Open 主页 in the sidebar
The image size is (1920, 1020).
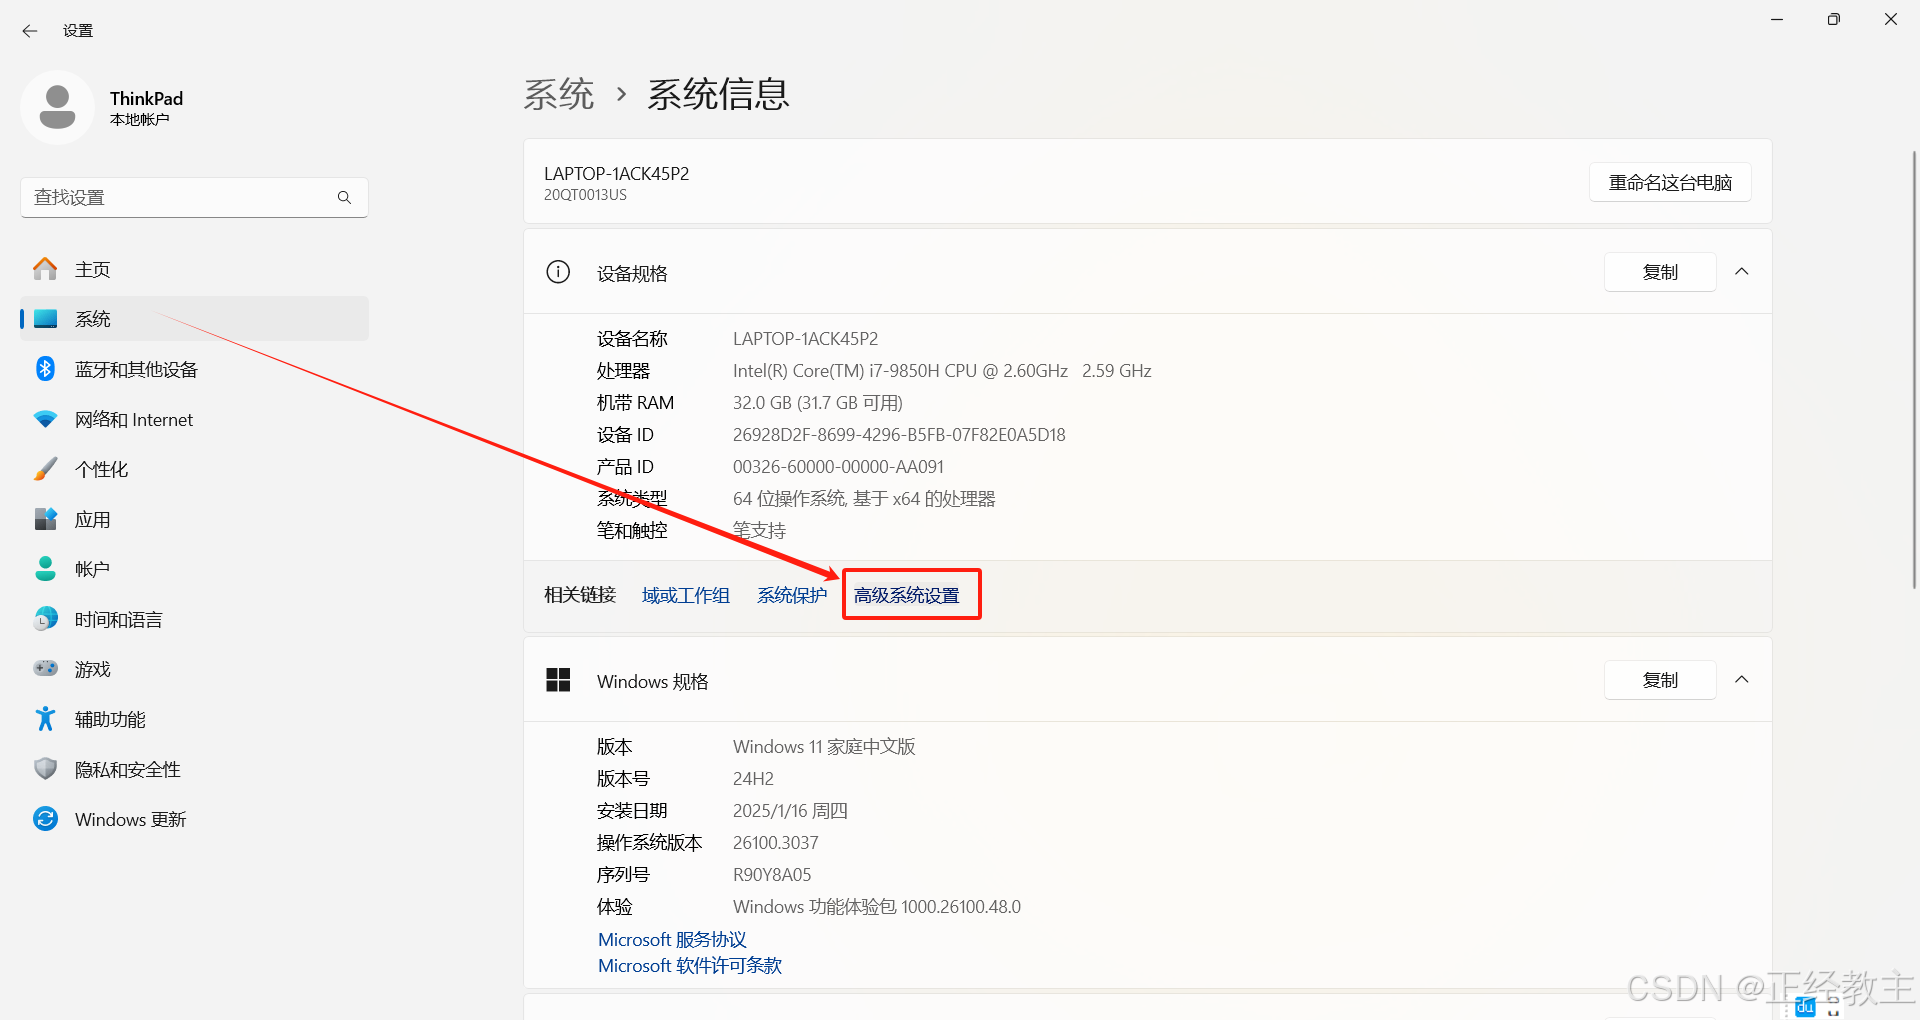[194, 269]
